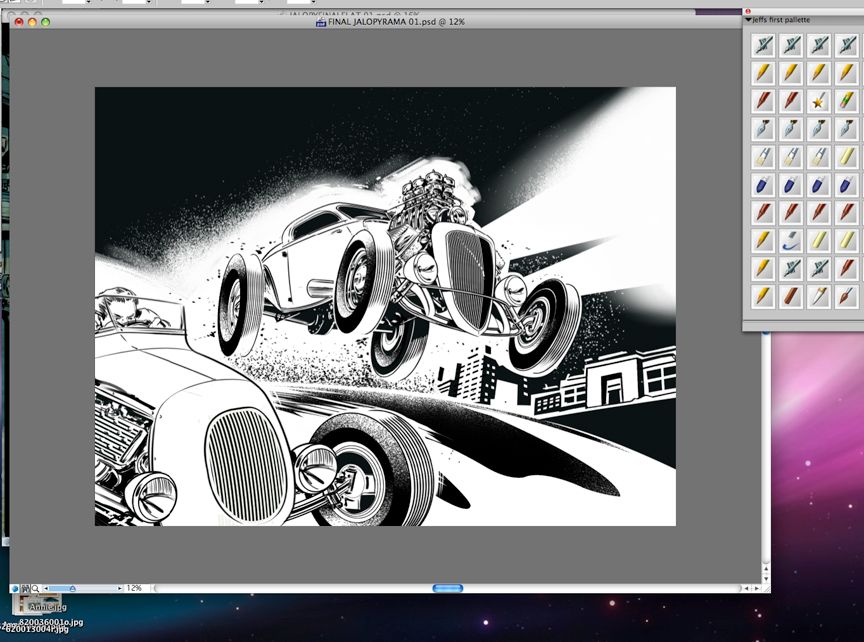Select the pale yellow stick in the fifth row

[846, 157]
